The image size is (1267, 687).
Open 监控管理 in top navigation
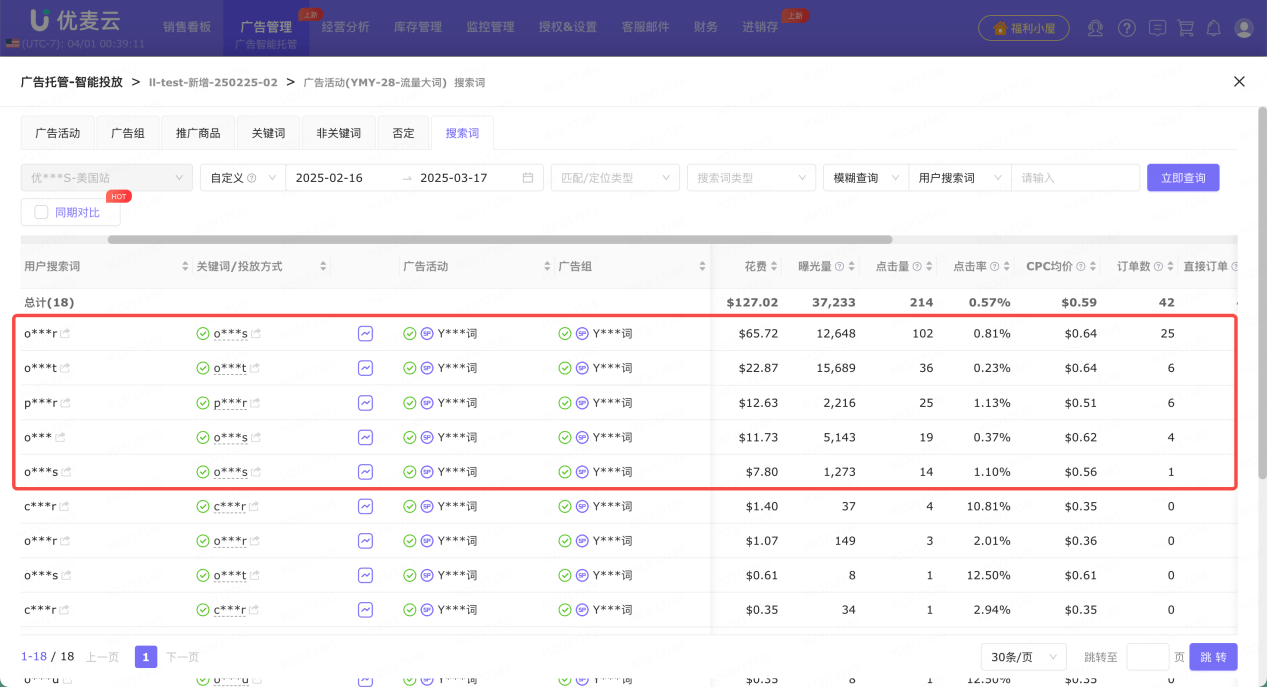(x=490, y=27)
